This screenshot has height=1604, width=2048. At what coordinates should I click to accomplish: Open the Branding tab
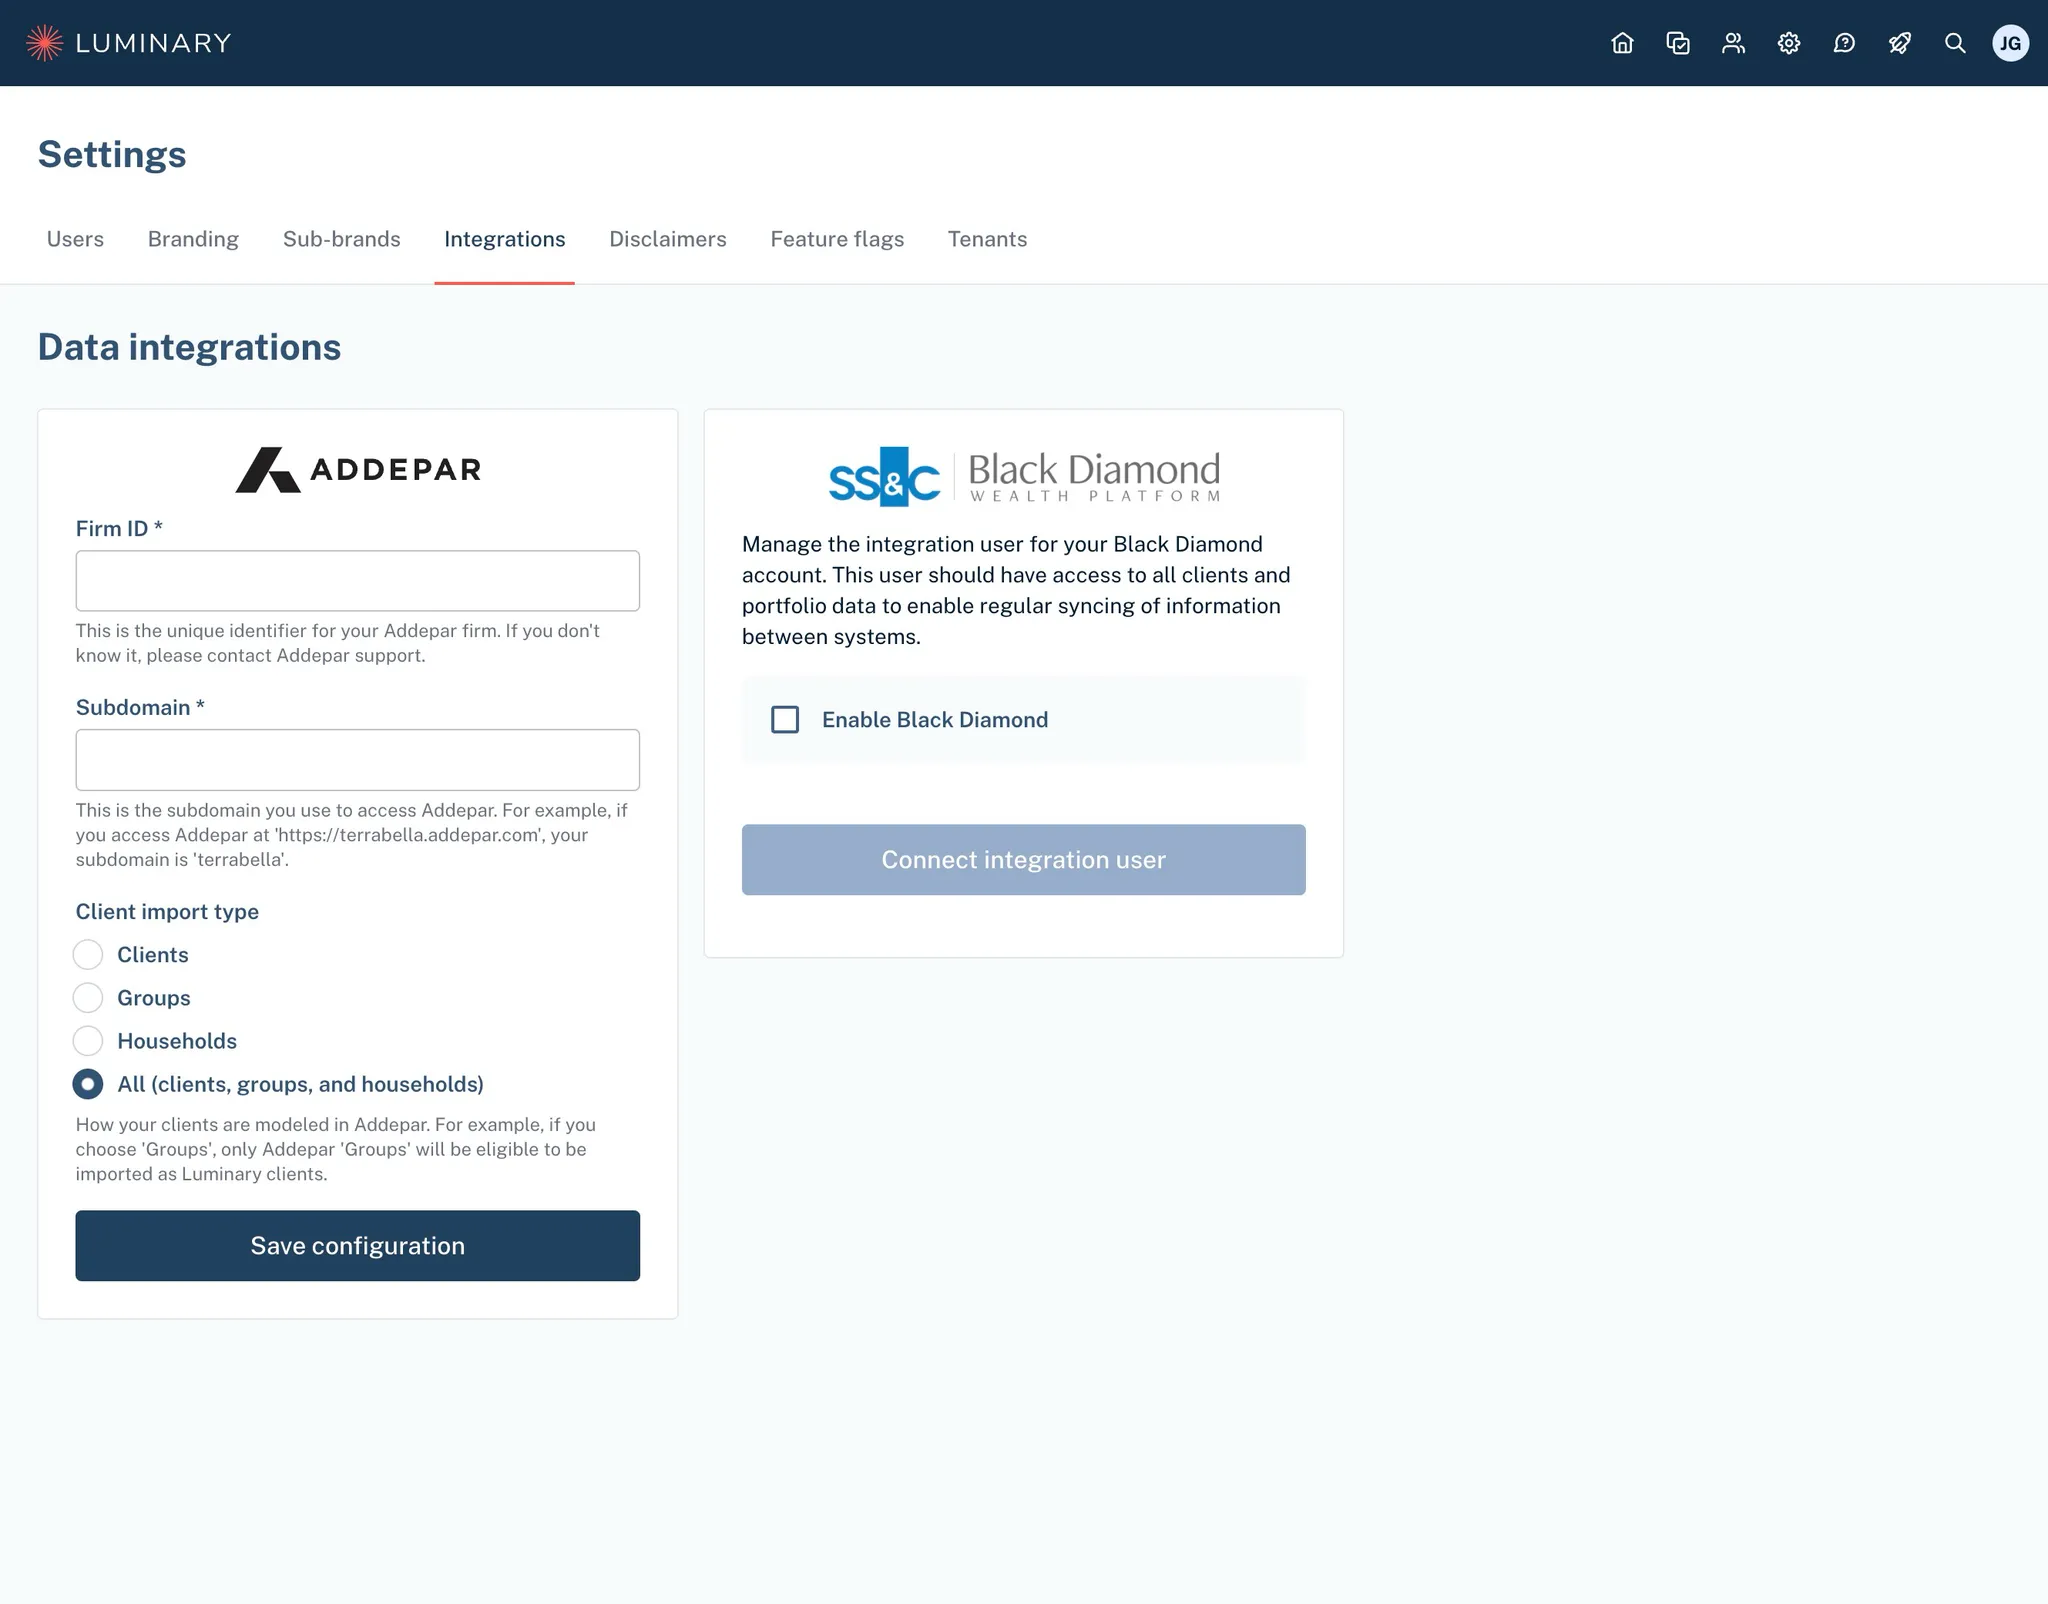(193, 239)
